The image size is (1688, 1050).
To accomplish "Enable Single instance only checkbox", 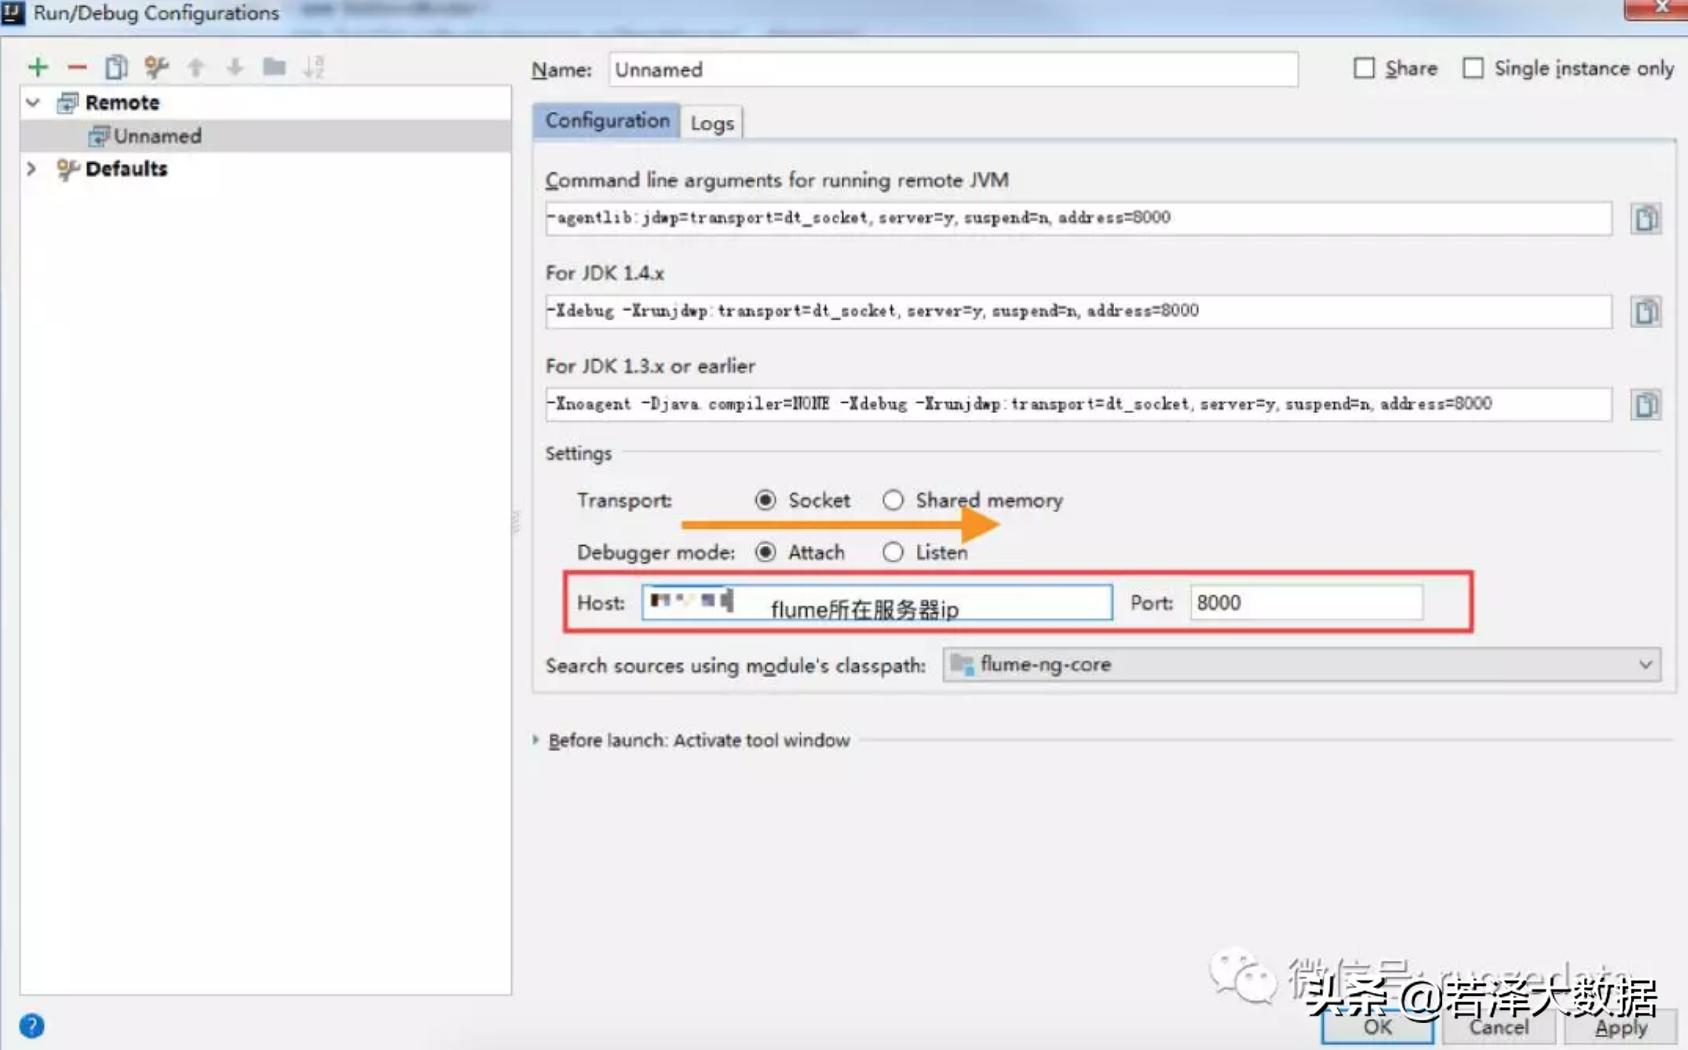I will [x=1473, y=68].
